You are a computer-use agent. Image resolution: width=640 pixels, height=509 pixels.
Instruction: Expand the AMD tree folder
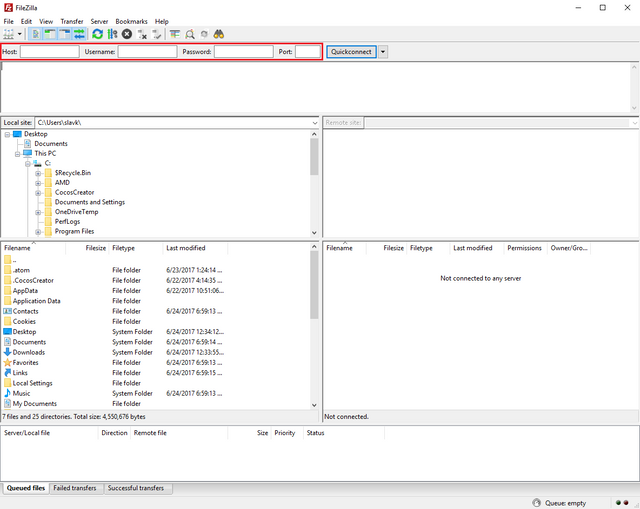38,183
